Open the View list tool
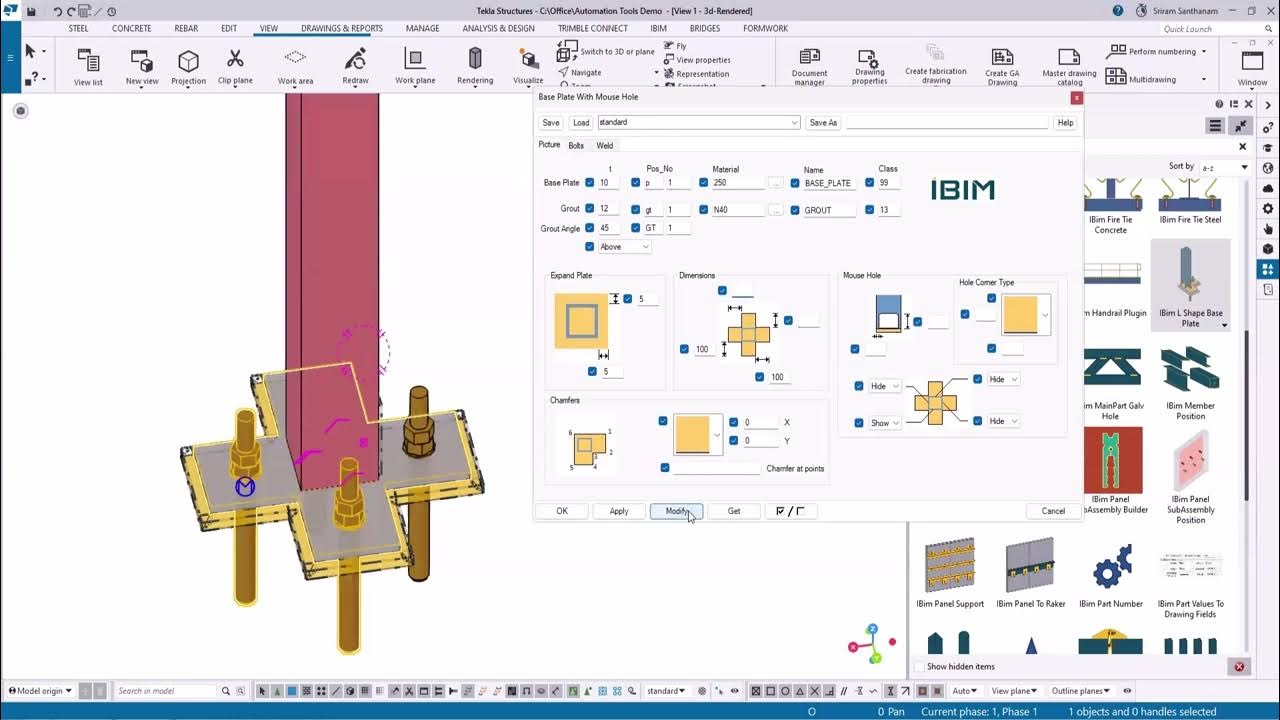Image resolution: width=1280 pixels, height=720 pixels. point(88,67)
